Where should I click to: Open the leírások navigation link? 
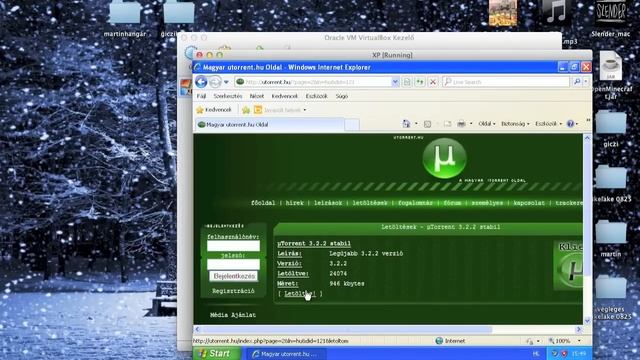[328, 203]
